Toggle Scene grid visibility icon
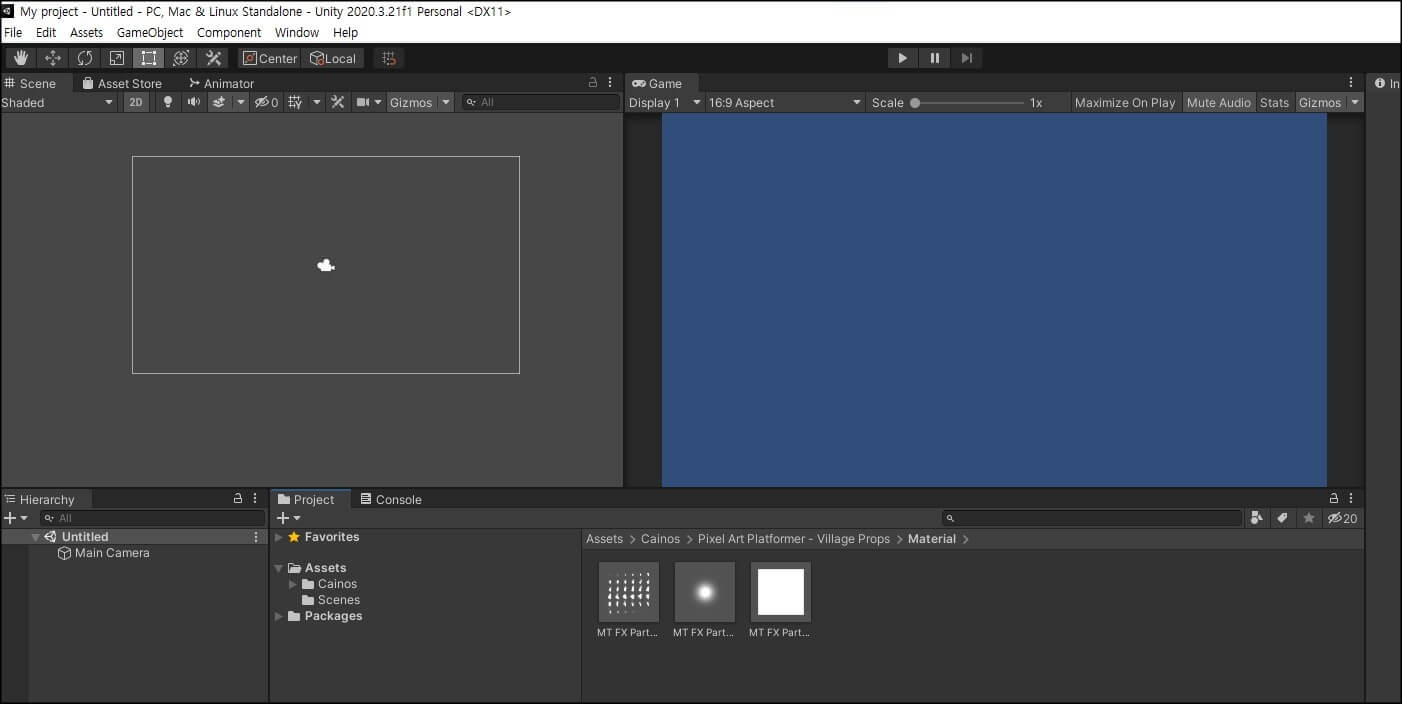The width and height of the screenshot is (1402, 704). pyautogui.click(x=295, y=102)
